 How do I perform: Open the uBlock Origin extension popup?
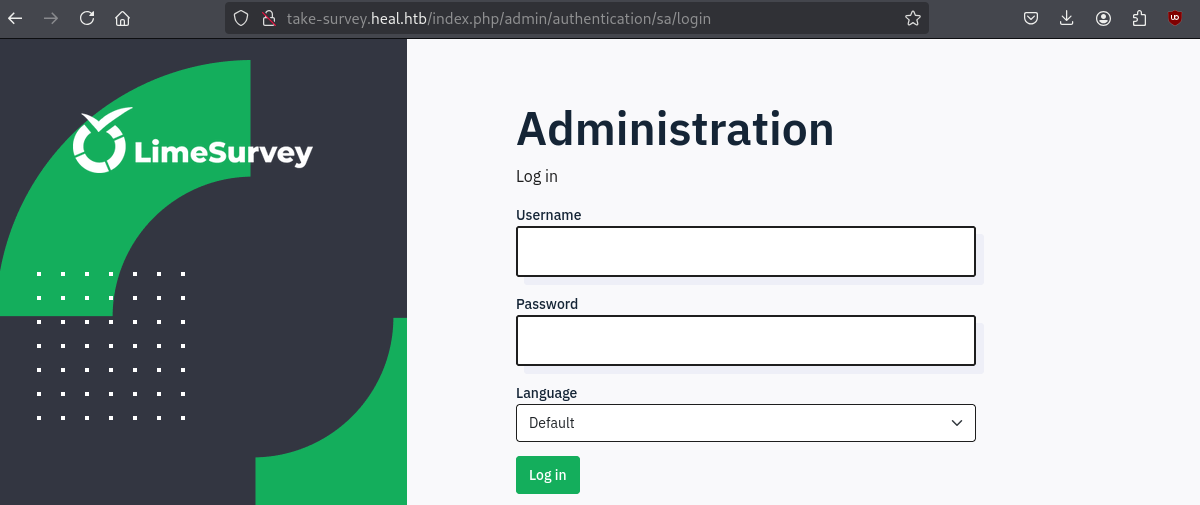[1175, 18]
